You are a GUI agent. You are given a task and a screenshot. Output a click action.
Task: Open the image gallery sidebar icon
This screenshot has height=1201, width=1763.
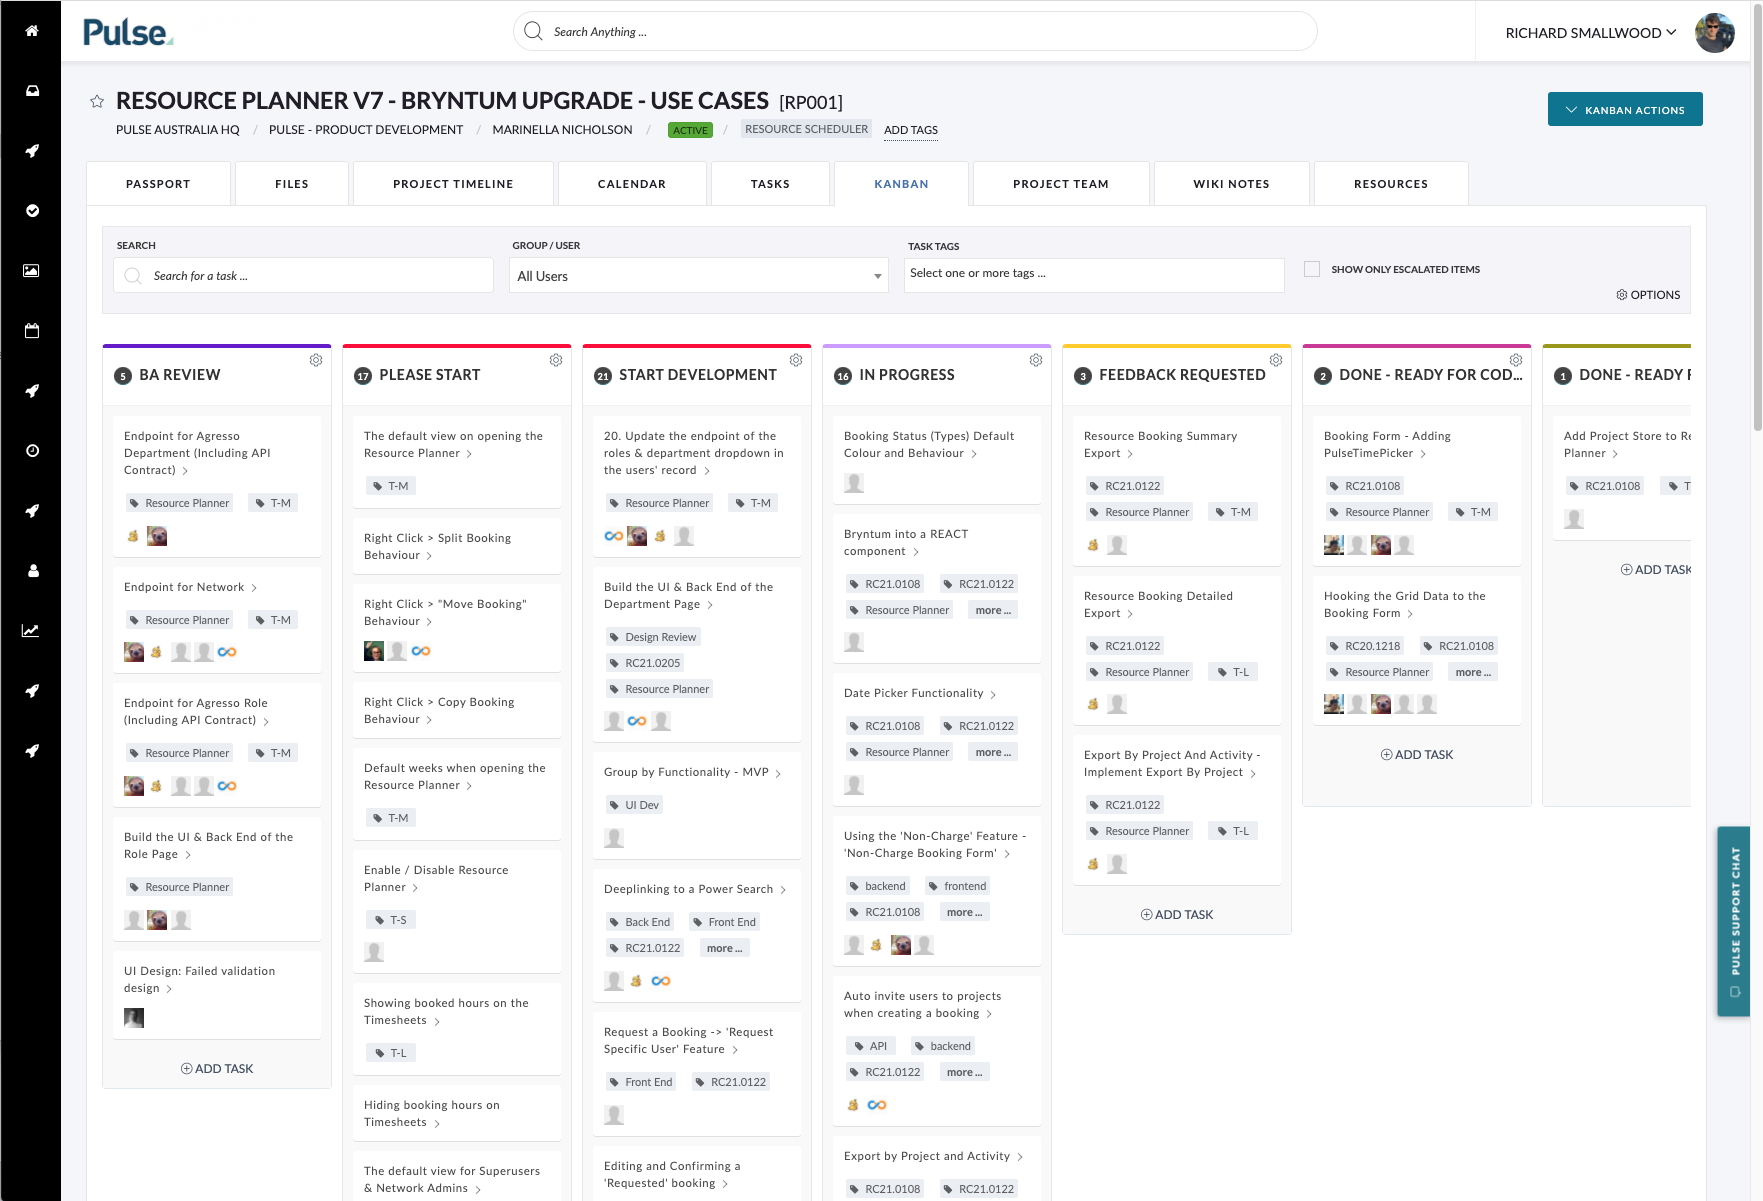click(x=32, y=271)
